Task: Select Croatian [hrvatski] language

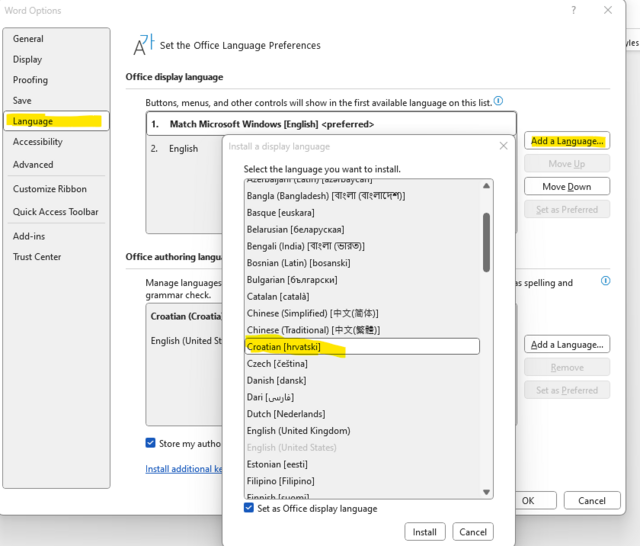Action: point(362,346)
